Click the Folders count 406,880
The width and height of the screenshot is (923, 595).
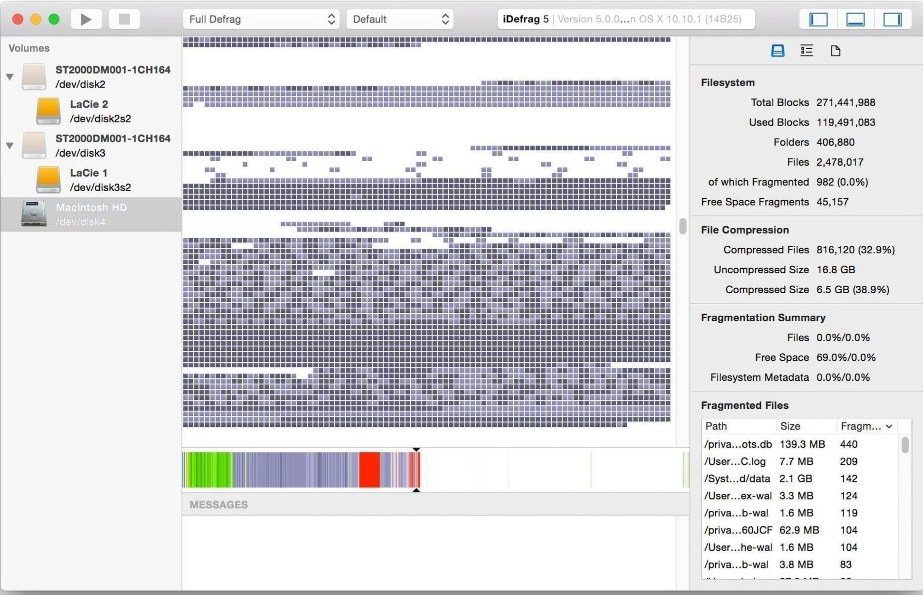835,142
